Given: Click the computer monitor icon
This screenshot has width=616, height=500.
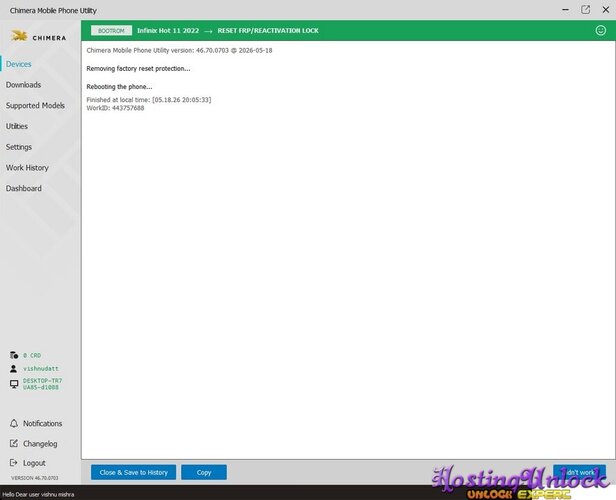Looking at the screenshot, I should (x=14, y=384).
